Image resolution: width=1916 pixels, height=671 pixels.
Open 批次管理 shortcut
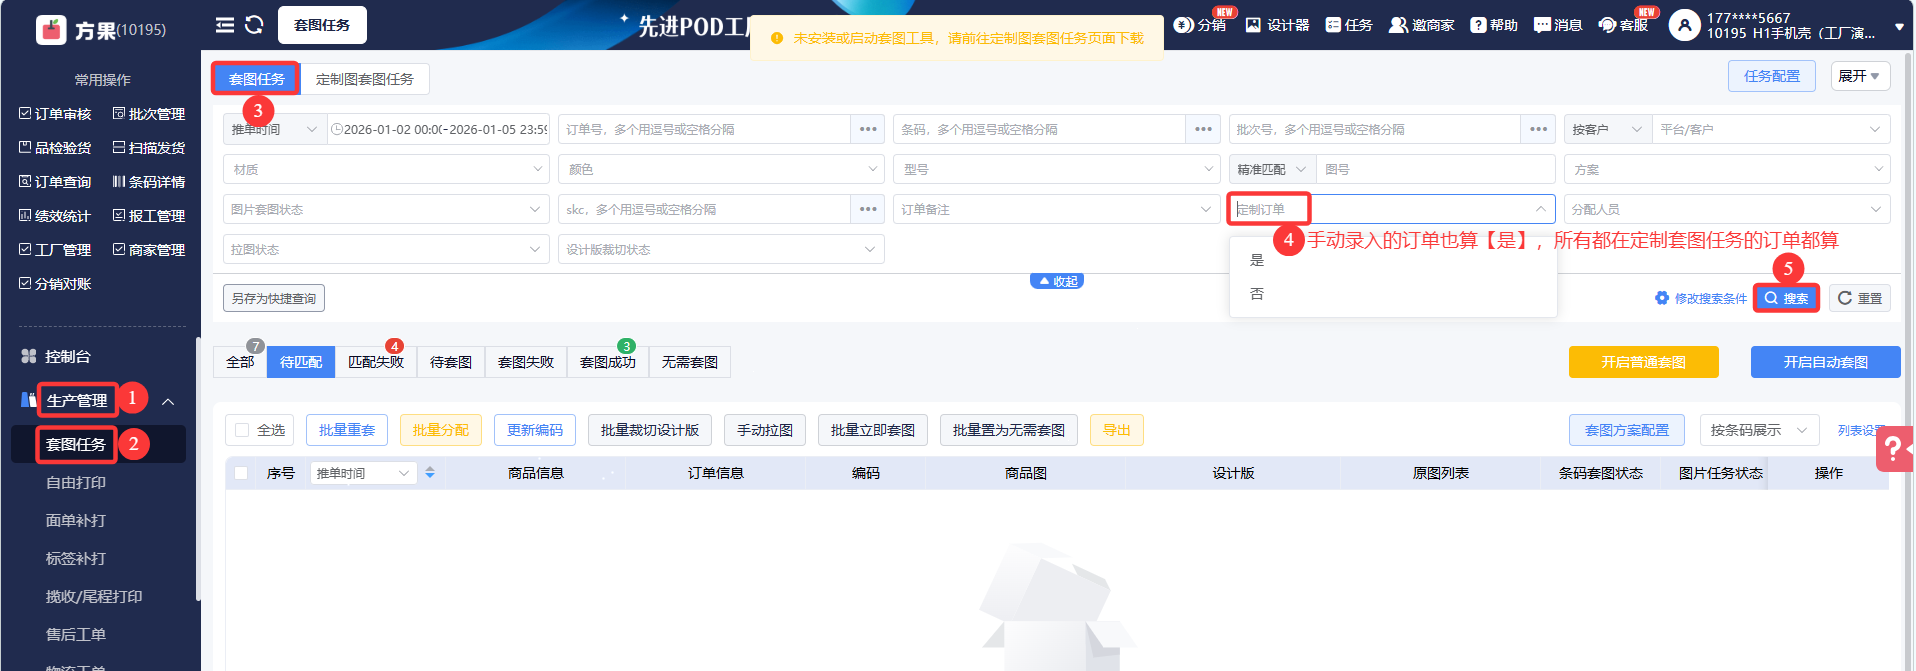click(x=149, y=114)
